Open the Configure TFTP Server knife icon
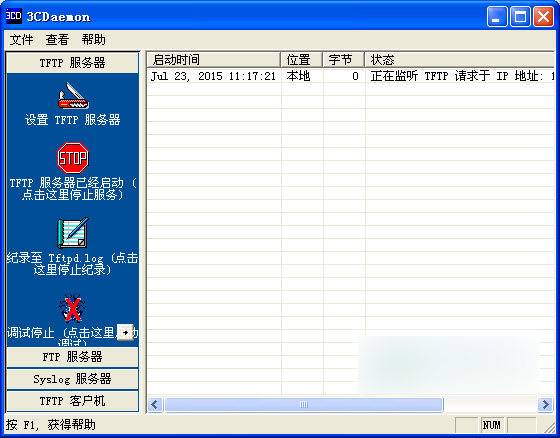 (73, 96)
